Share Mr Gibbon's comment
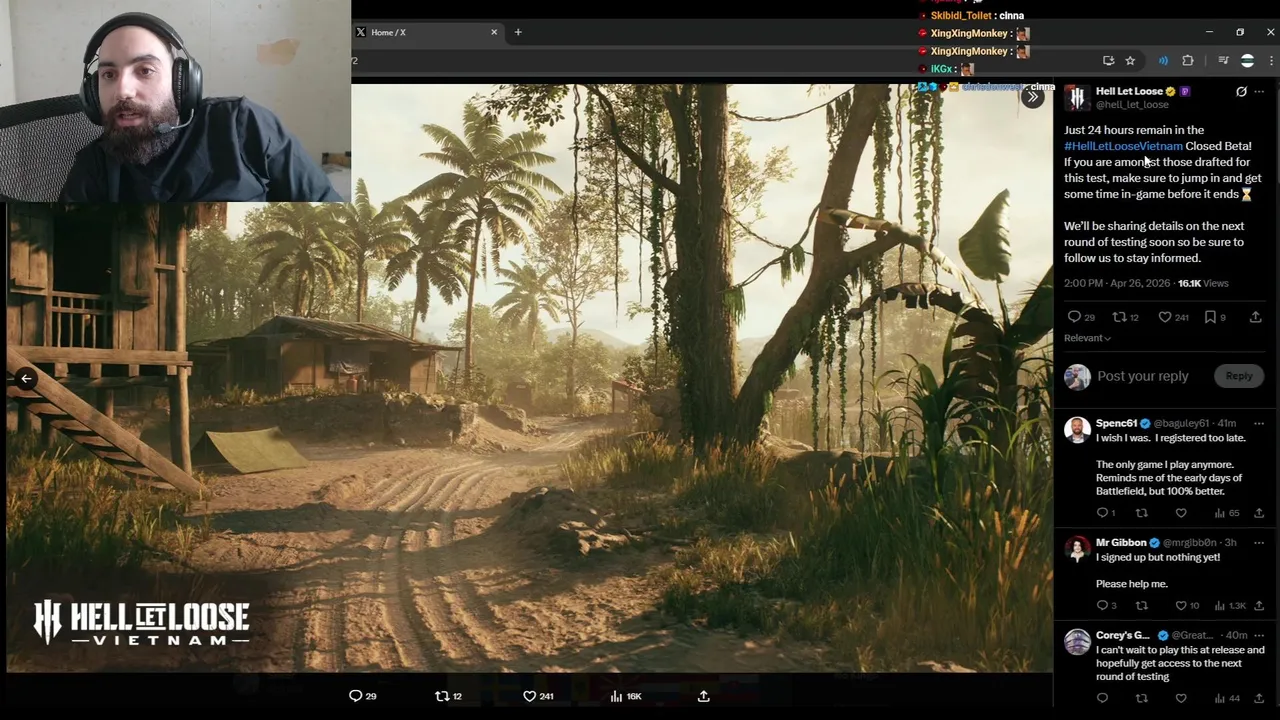This screenshot has height=720, width=1280. (1259, 605)
